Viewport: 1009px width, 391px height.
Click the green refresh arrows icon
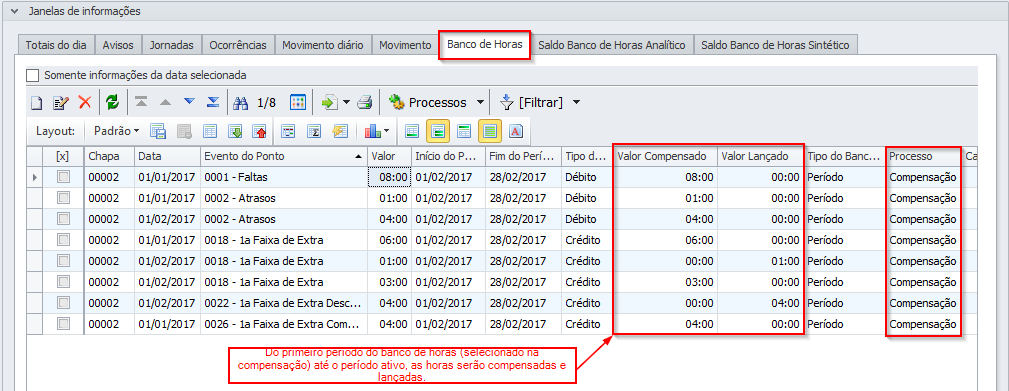click(113, 102)
